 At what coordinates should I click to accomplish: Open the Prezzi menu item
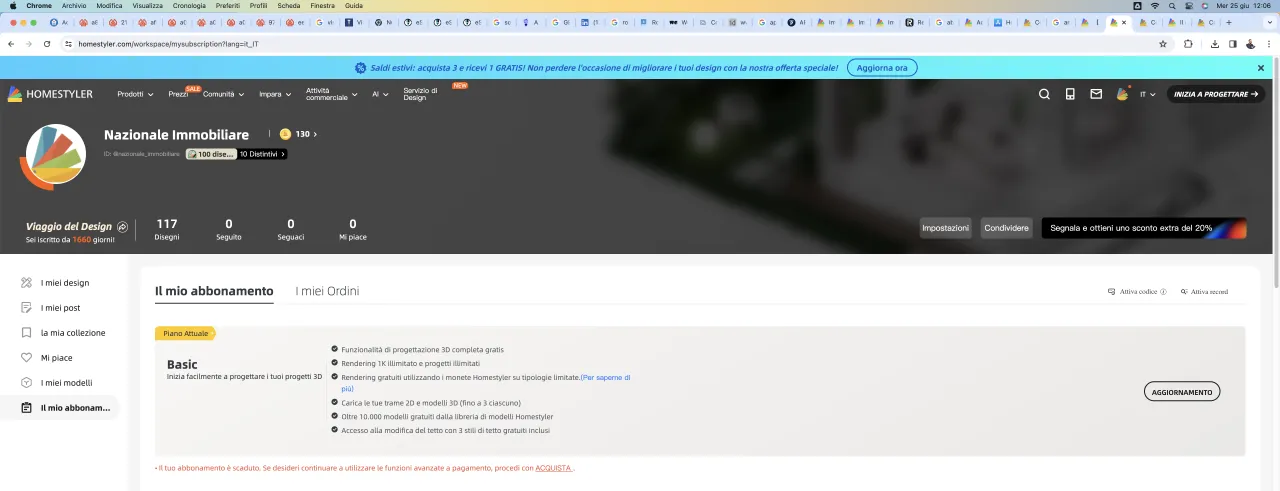tap(179, 94)
